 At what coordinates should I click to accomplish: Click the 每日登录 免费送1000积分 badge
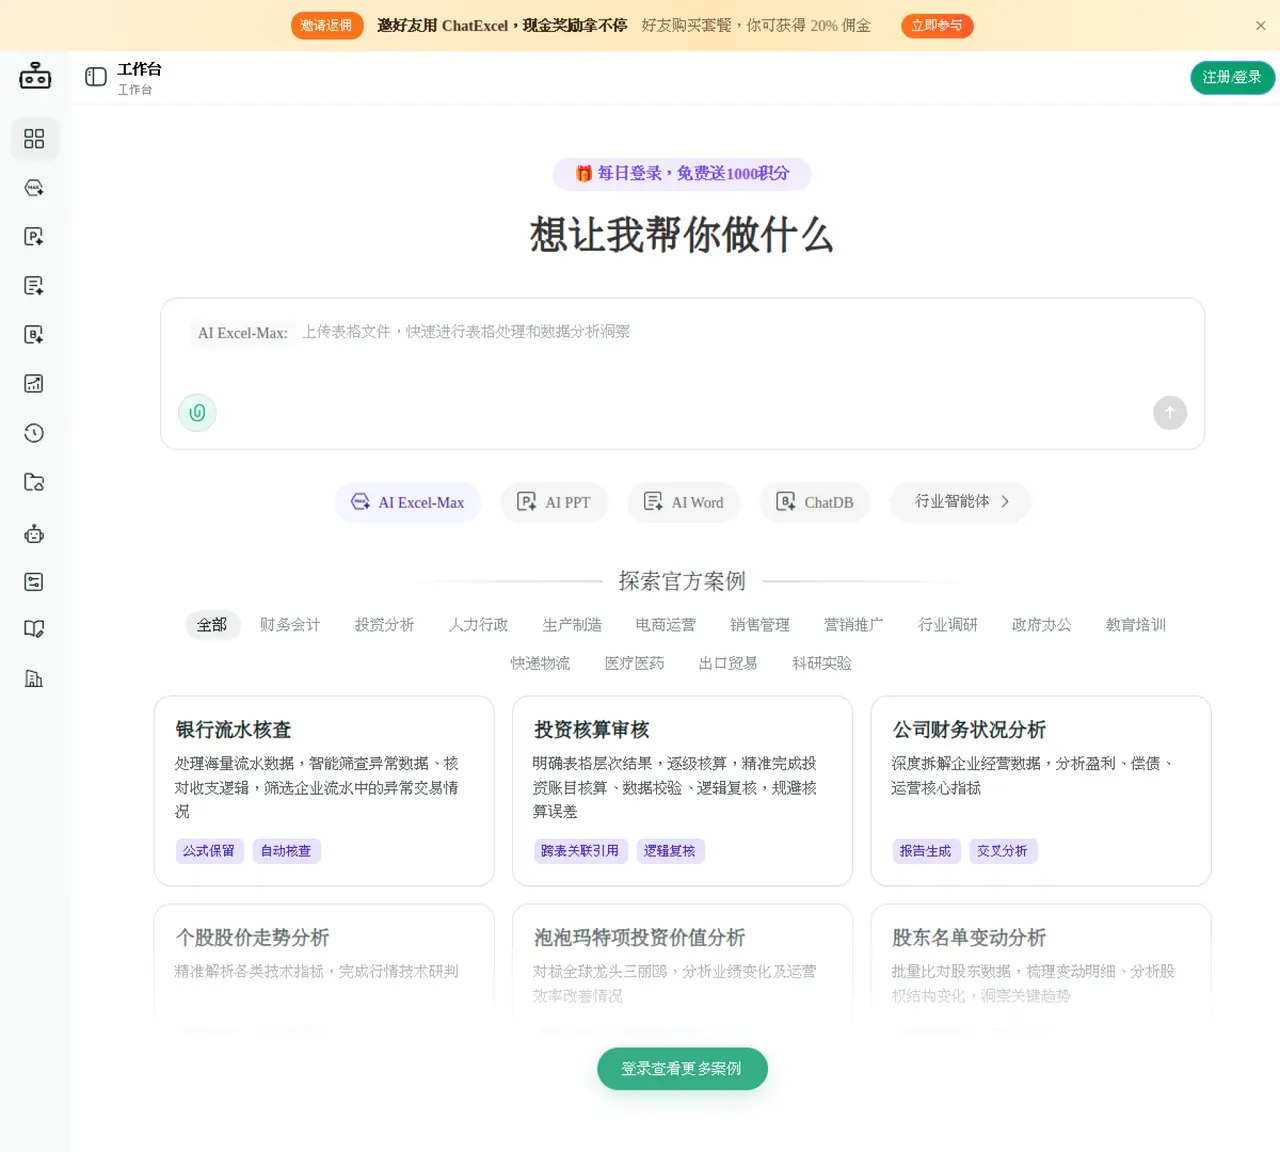[x=682, y=173]
